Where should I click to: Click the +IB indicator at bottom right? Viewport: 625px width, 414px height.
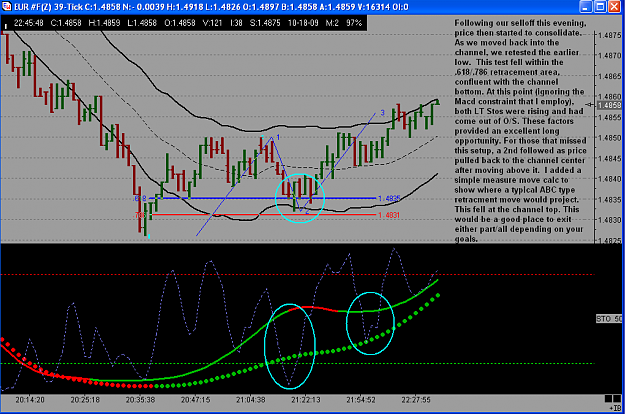615,408
